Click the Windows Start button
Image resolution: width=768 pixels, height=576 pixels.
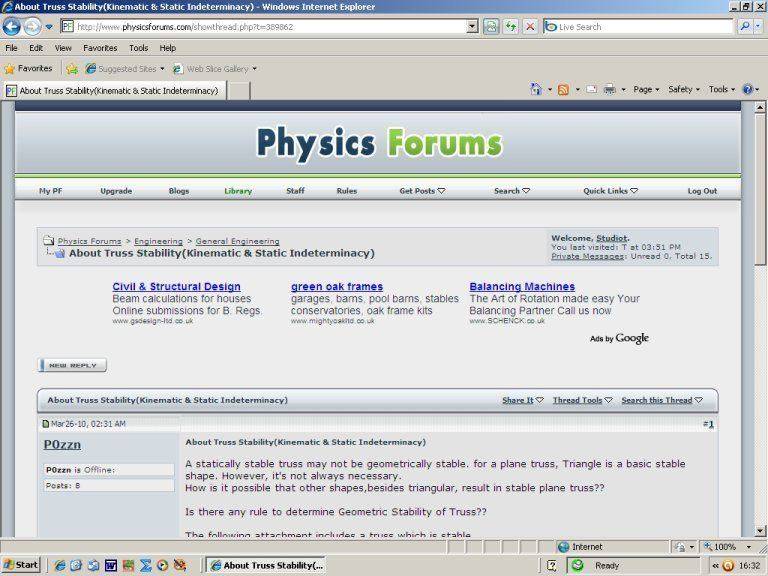21,565
